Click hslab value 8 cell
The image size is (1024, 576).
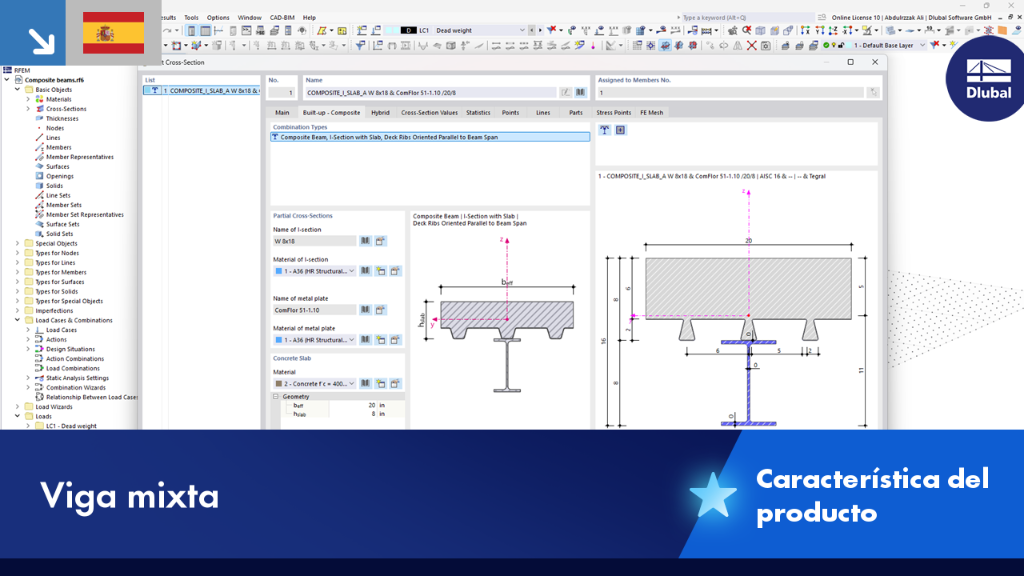(x=353, y=414)
